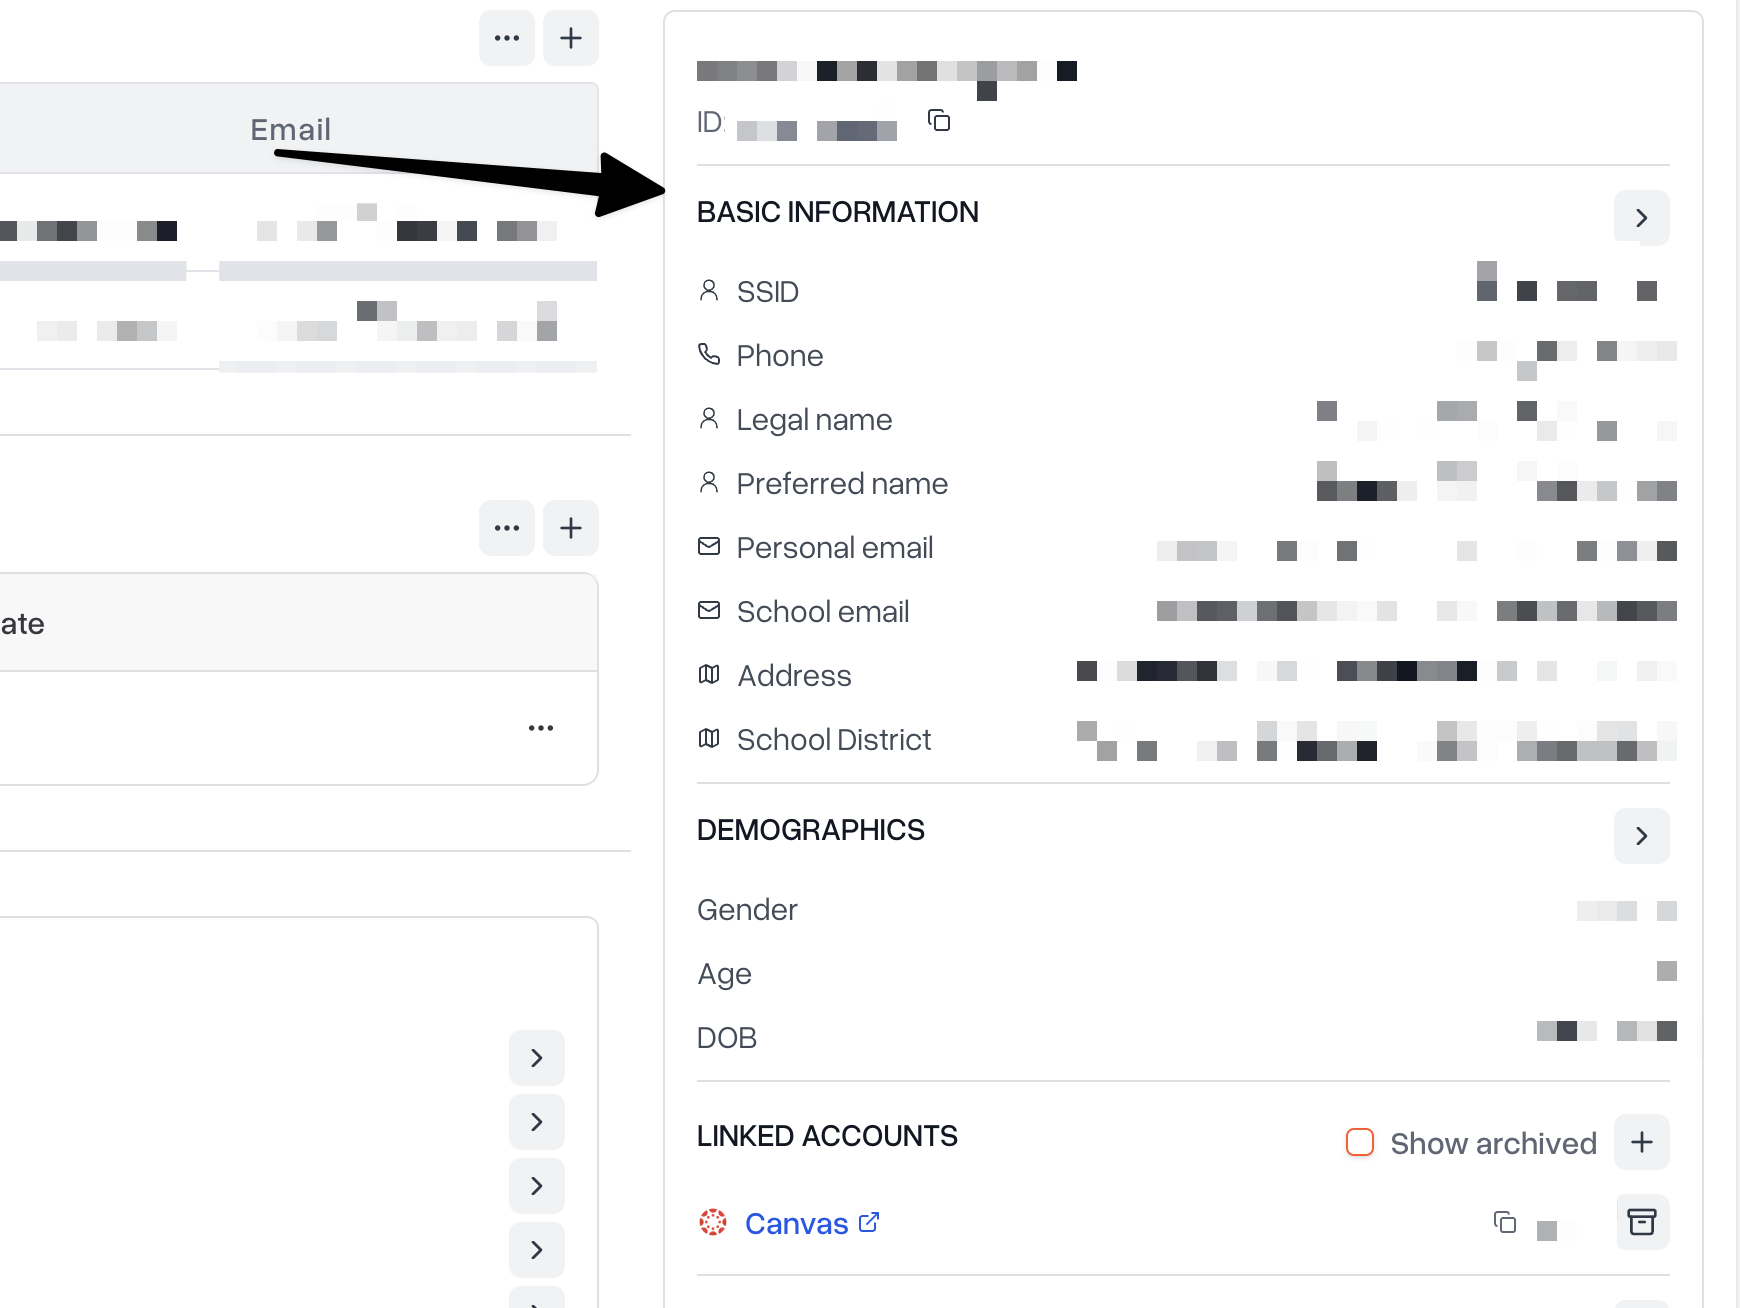Click the School email field row
Image resolution: width=1740 pixels, height=1308 pixels.
(x=1186, y=611)
